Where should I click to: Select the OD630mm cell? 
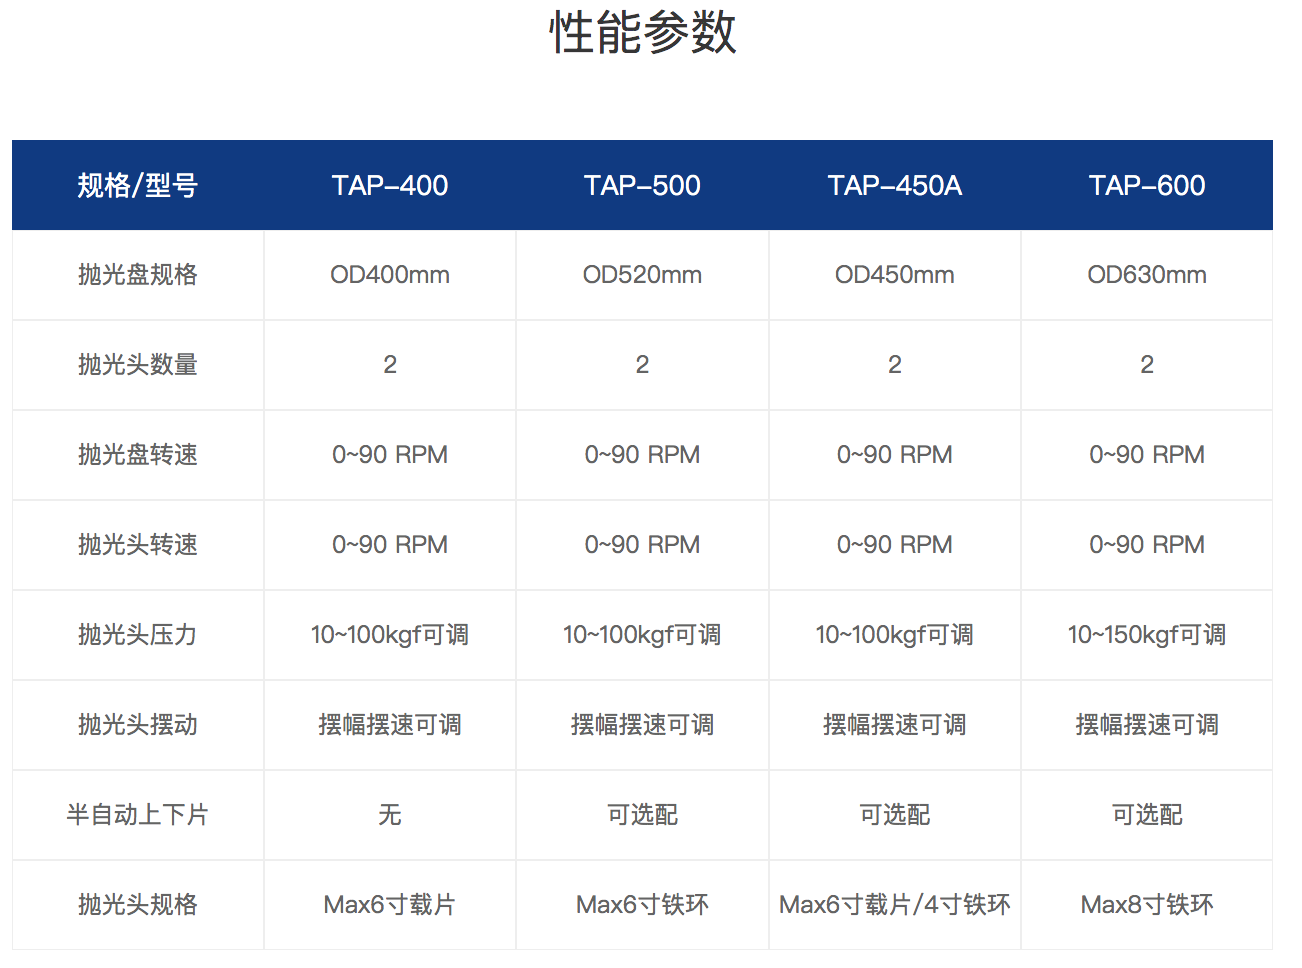tap(1147, 275)
